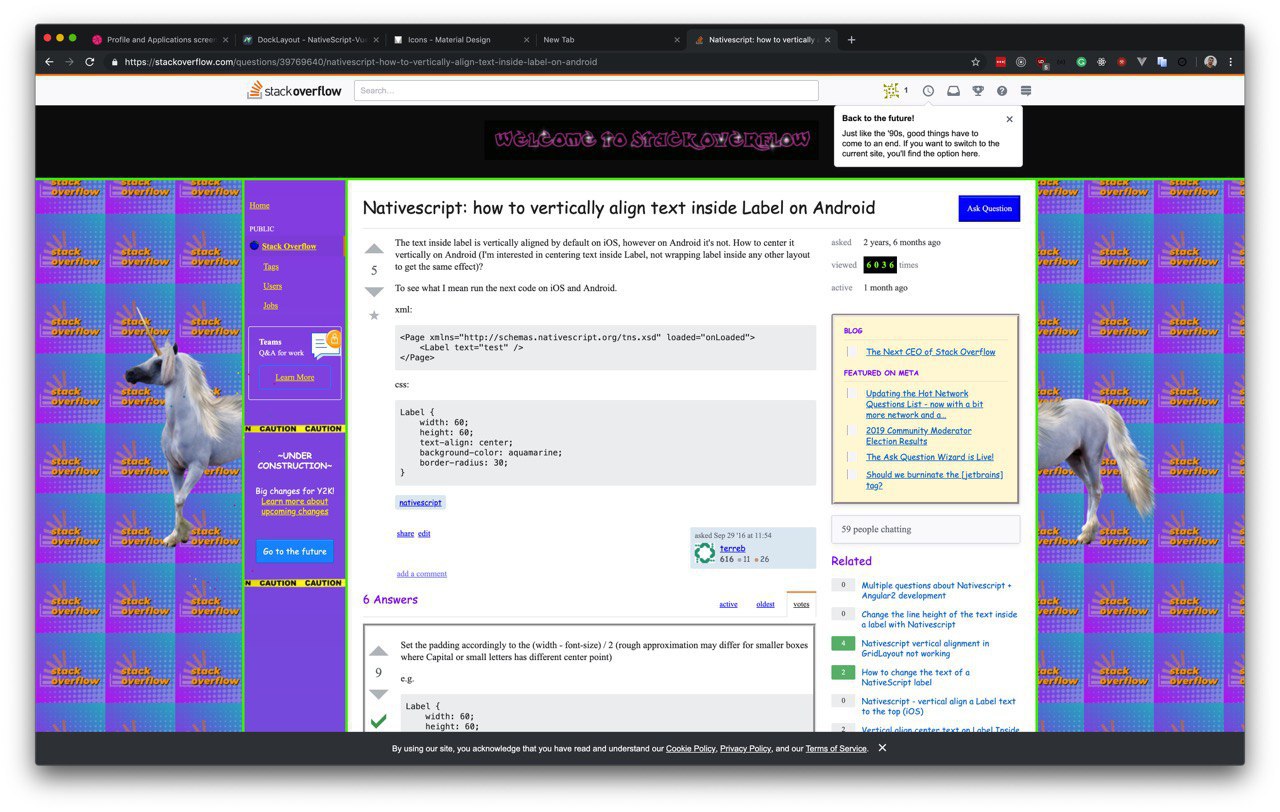The width and height of the screenshot is (1280, 812).
Task: Open Privacy Policy link in banner
Action: tap(746, 748)
